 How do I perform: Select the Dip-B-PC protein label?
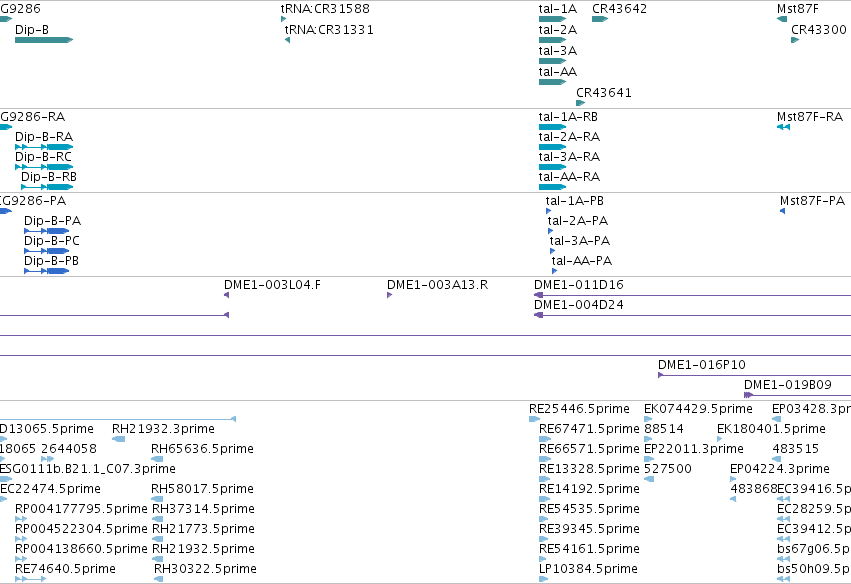(52, 241)
